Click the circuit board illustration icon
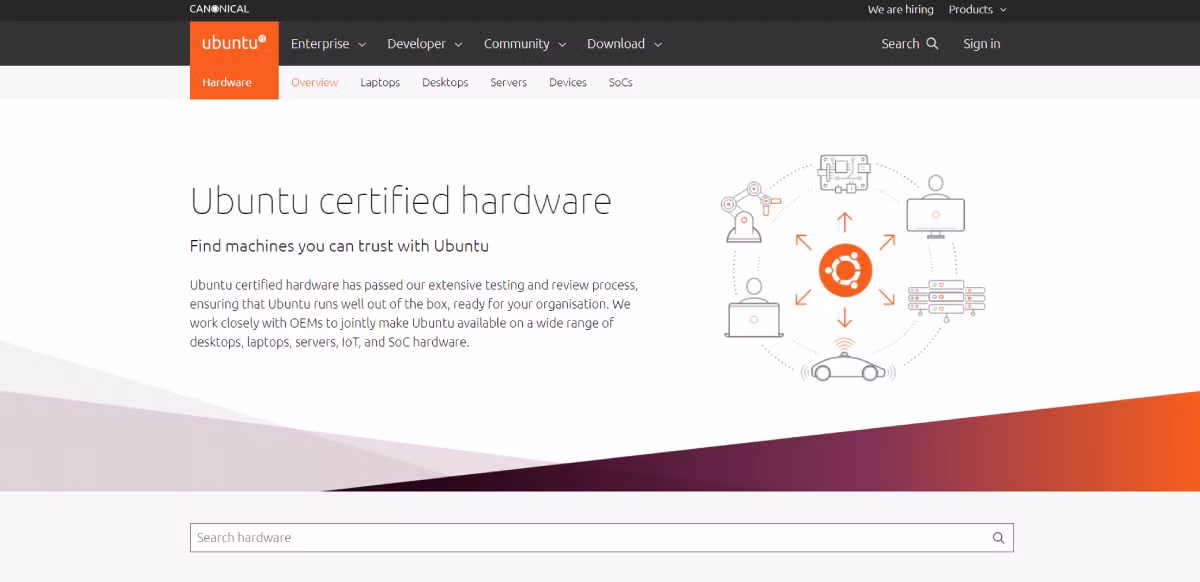Viewport: 1200px width, 582px height. 844,174
